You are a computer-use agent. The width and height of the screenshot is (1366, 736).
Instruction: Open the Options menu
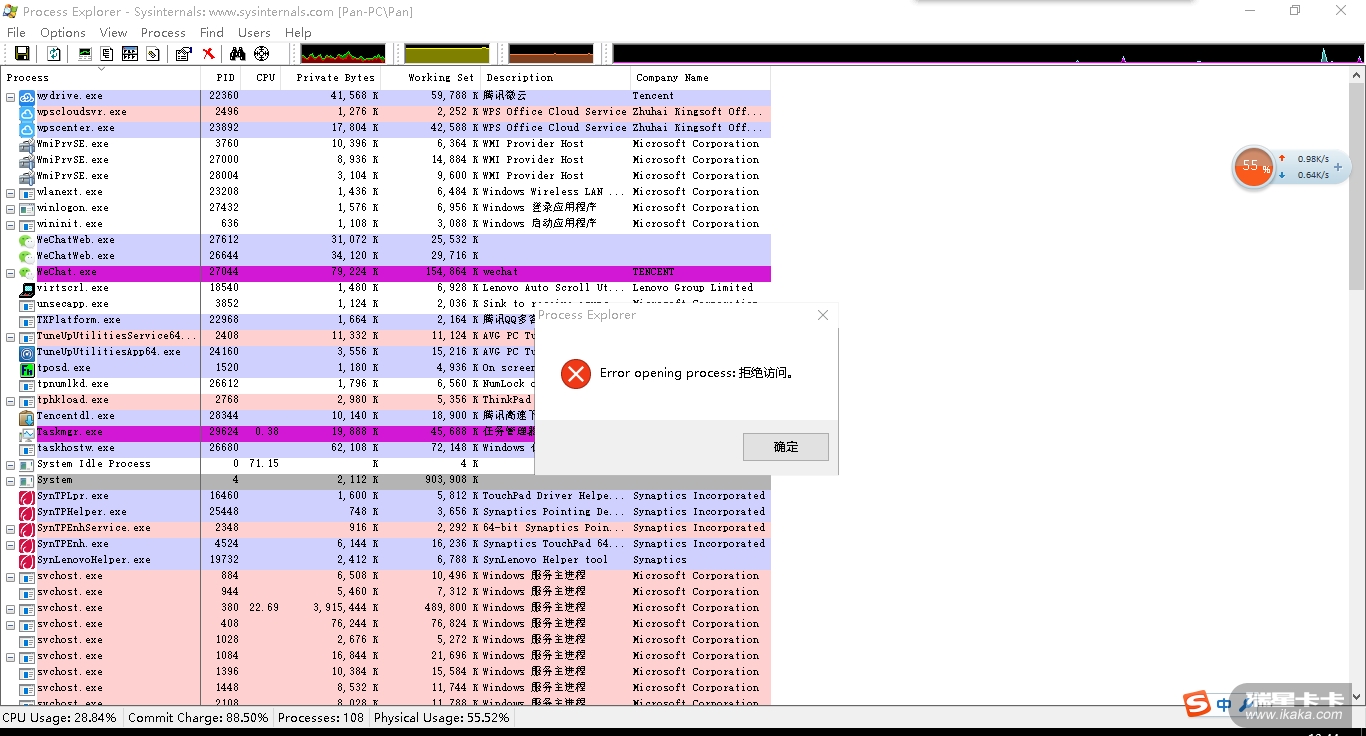tap(63, 32)
